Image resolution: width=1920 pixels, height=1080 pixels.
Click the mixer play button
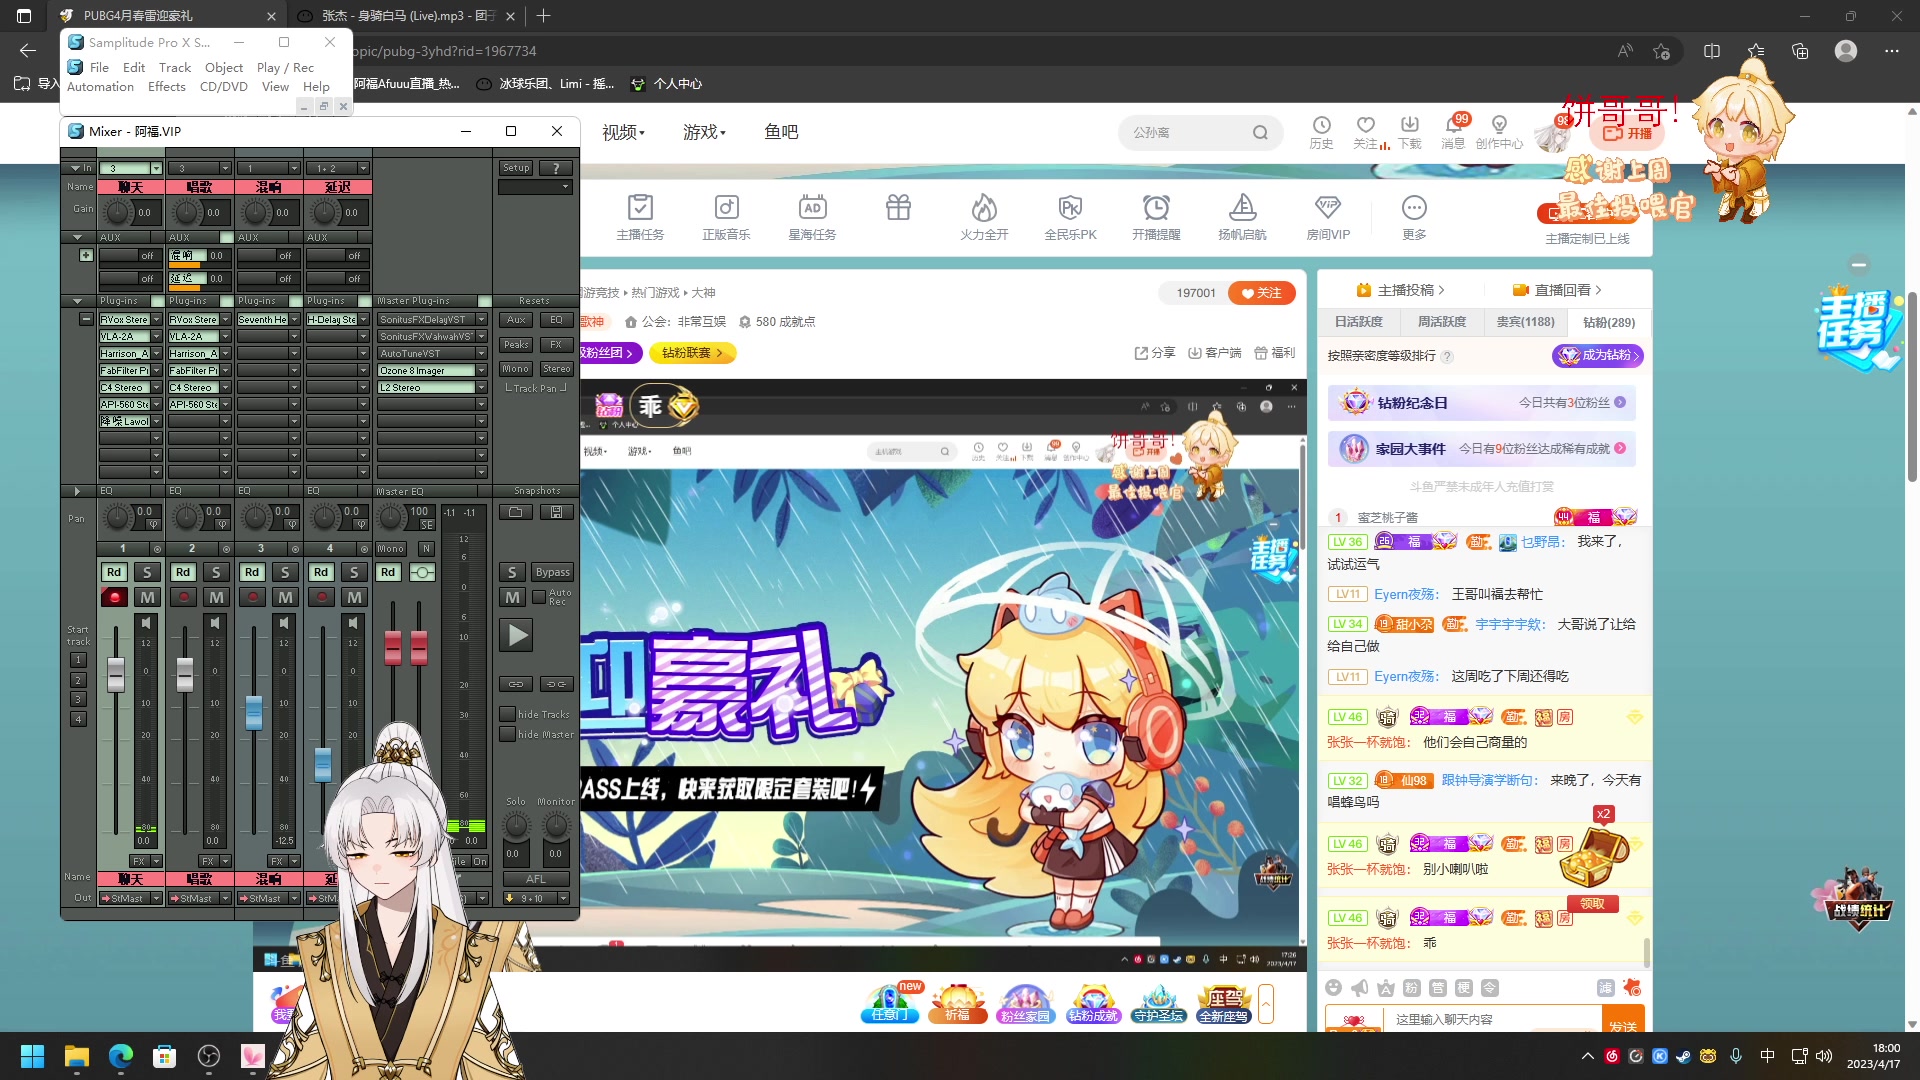coord(516,635)
